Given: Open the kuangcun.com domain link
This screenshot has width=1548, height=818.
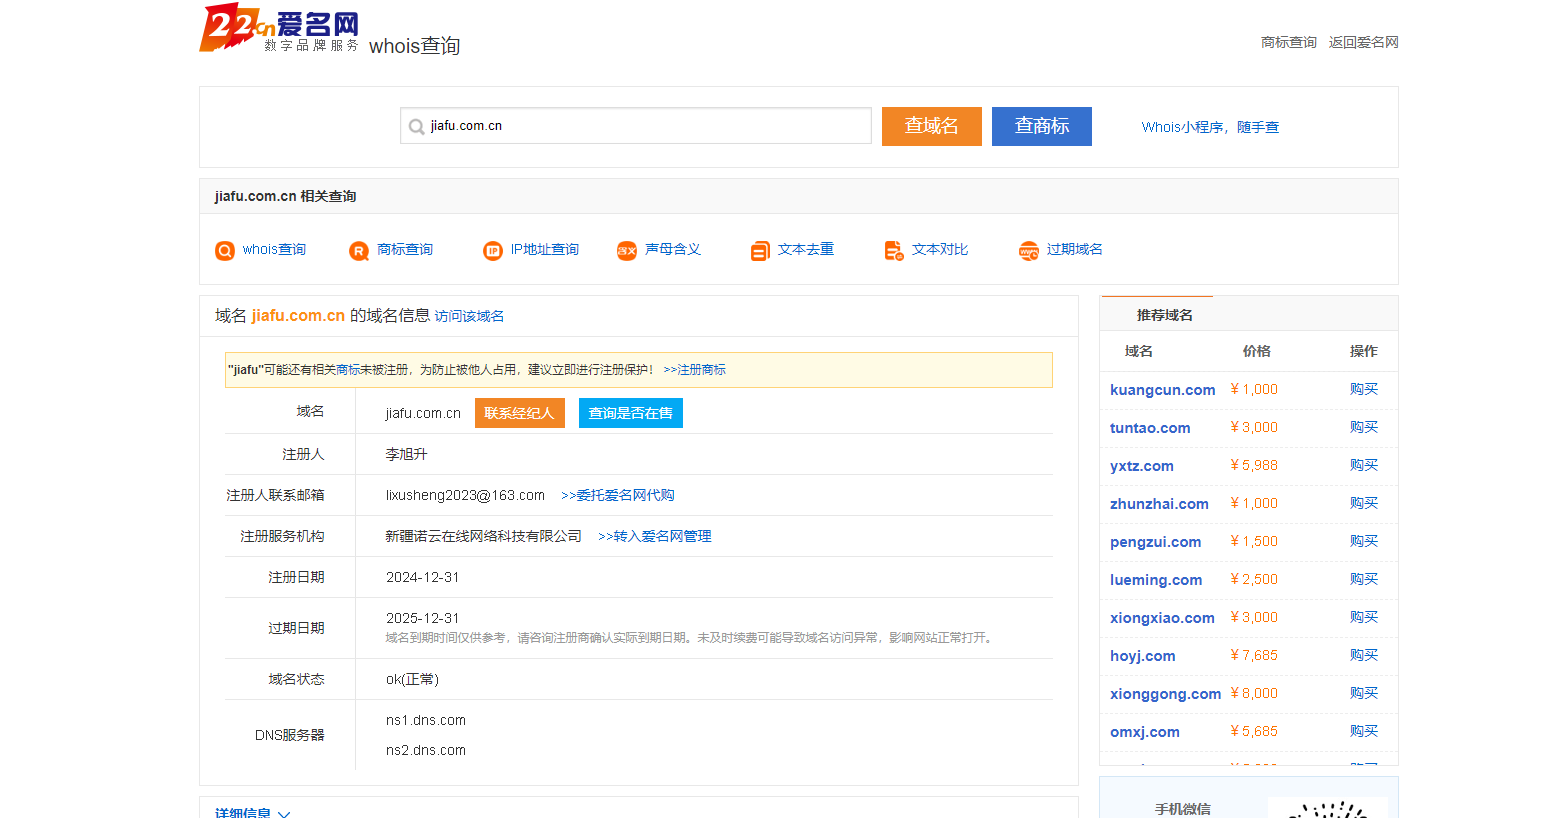Looking at the screenshot, I should click(1163, 390).
